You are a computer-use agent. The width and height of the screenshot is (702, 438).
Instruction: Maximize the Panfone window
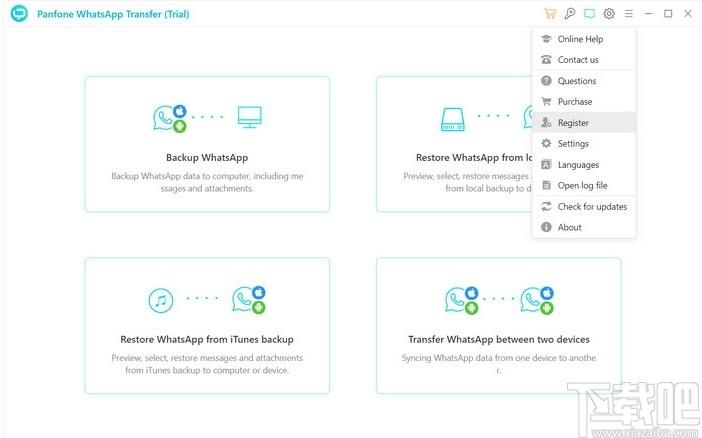point(668,13)
